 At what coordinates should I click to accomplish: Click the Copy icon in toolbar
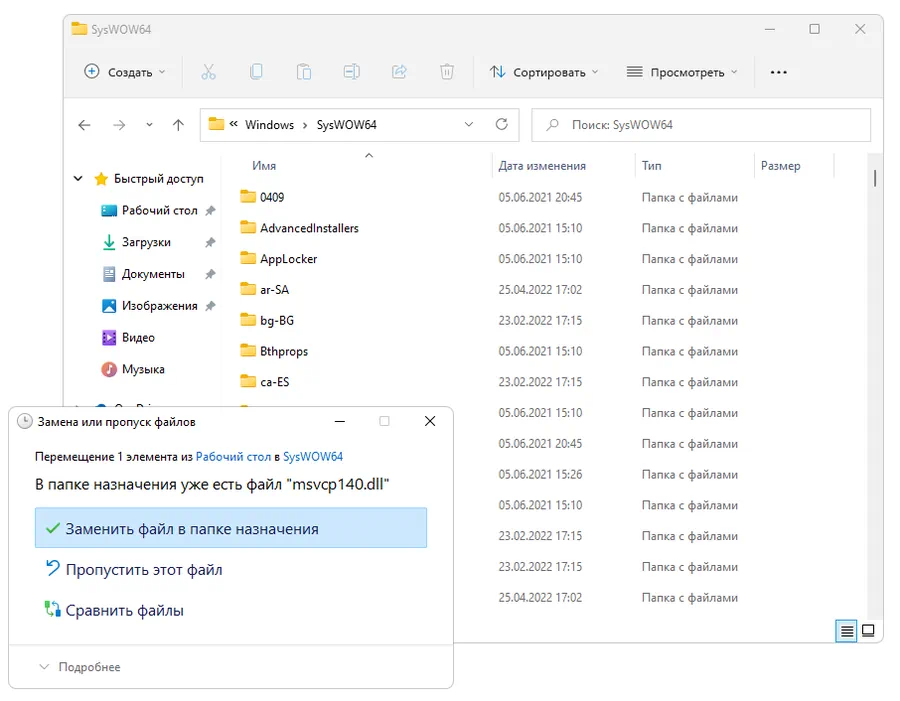tap(256, 72)
